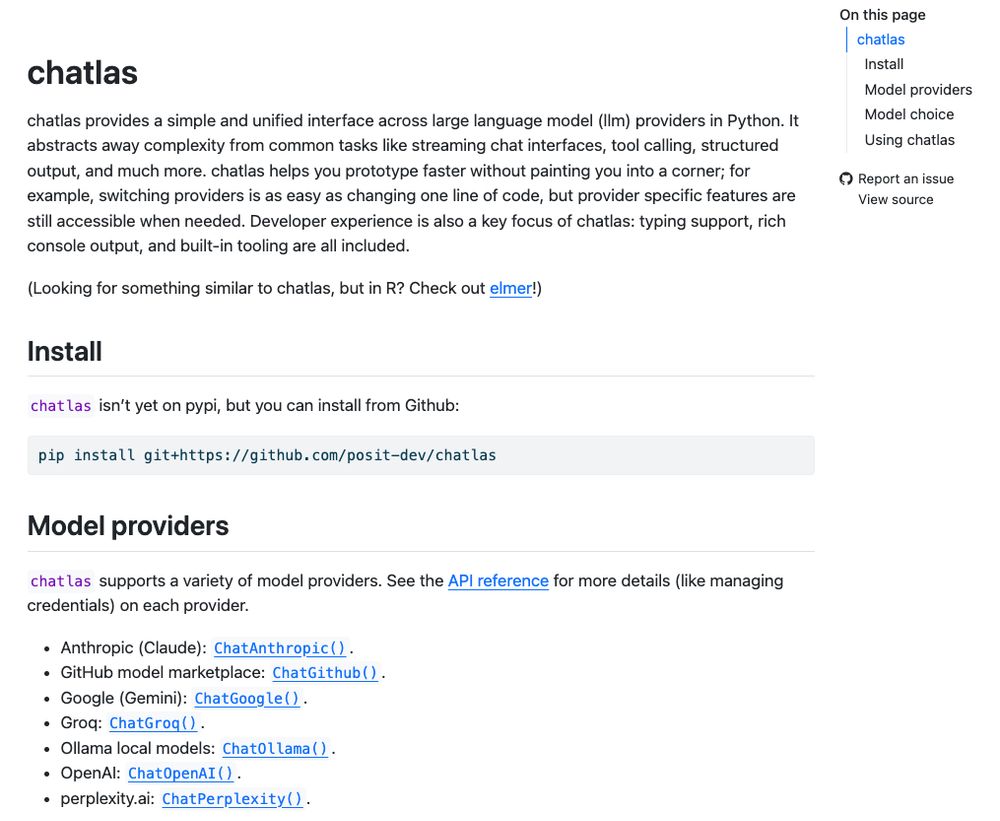Visit the ChatGithub() documentation link
This screenshot has width=1000, height=821.
(x=325, y=673)
